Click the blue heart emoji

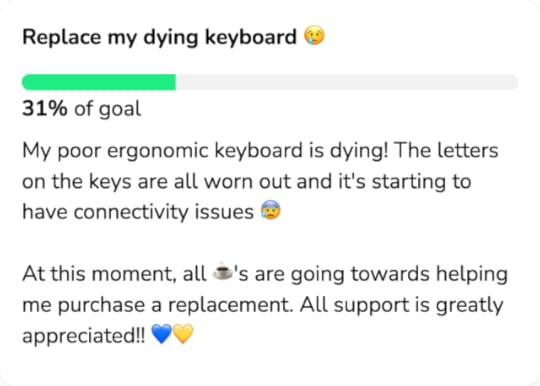click(x=162, y=334)
